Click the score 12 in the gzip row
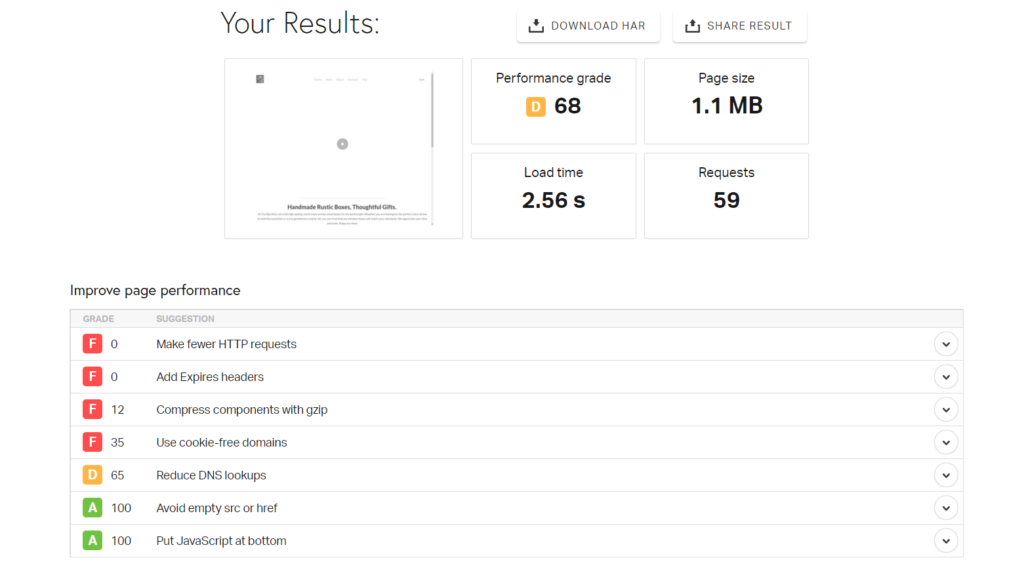Image resolution: width=1024 pixels, height=581 pixels. tap(118, 410)
